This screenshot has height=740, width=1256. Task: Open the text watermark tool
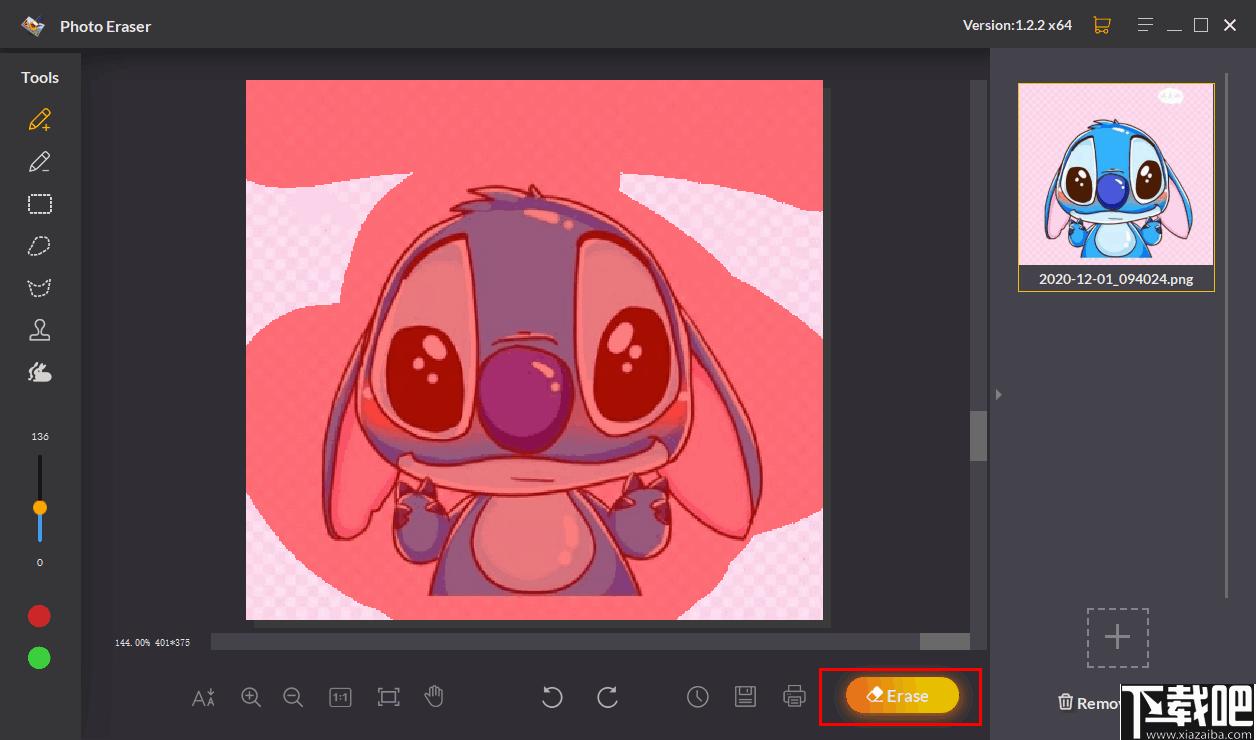(x=203, y=697)
